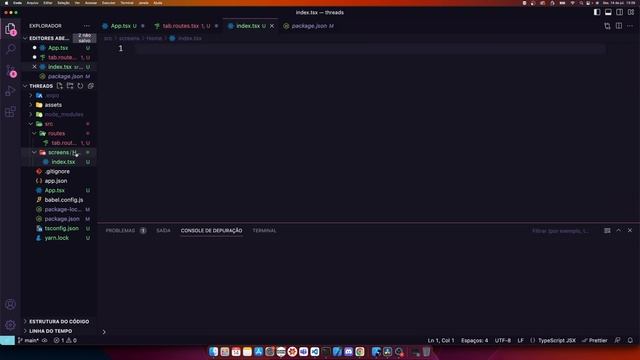Image resolution: width=640 pixels, height=360 pixels.
Task: Open notifications bell in status bar
Action: point(630,340)
